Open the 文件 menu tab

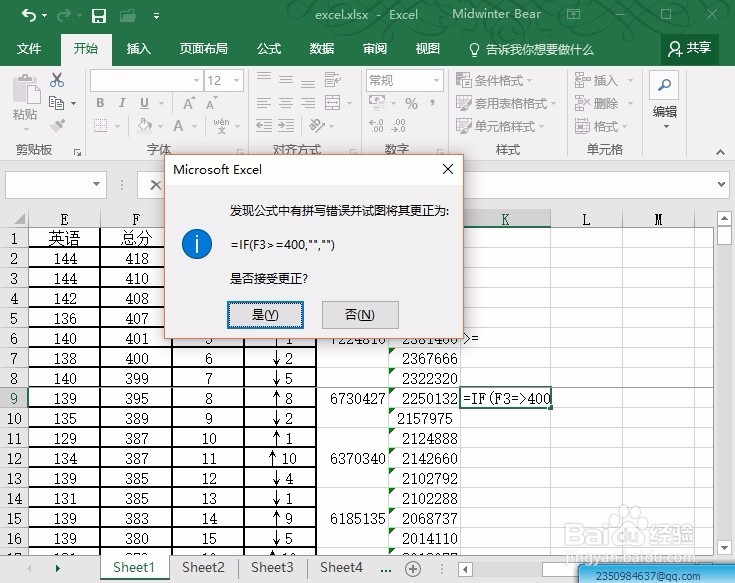pyautogui.click(x=29, y=49)
